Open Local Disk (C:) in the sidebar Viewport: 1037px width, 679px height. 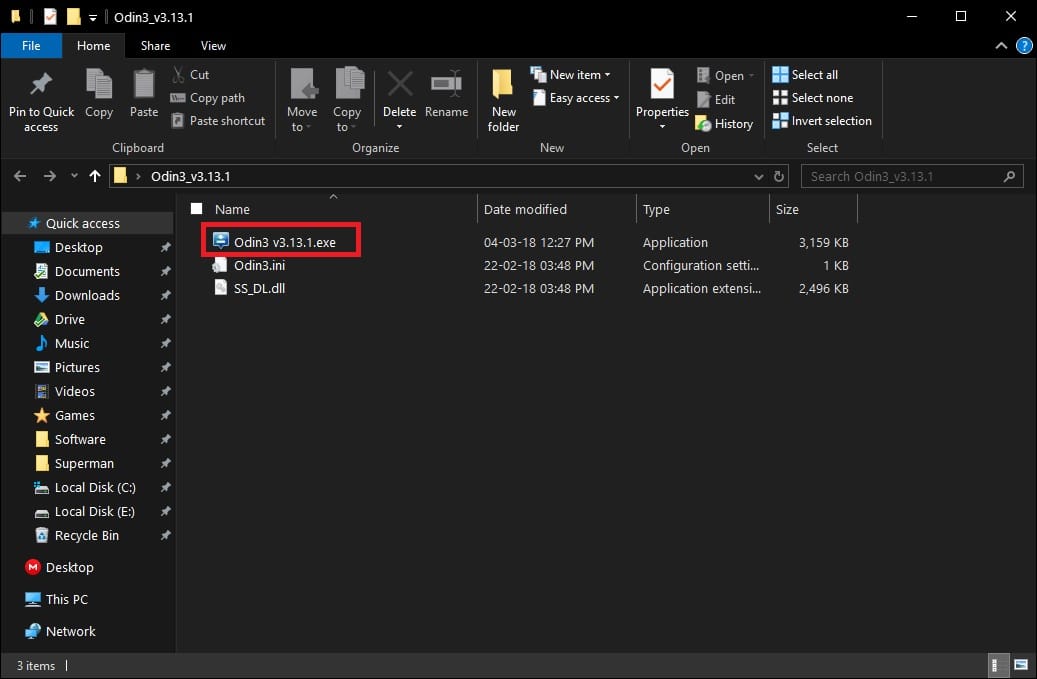[x=95, y=487]
